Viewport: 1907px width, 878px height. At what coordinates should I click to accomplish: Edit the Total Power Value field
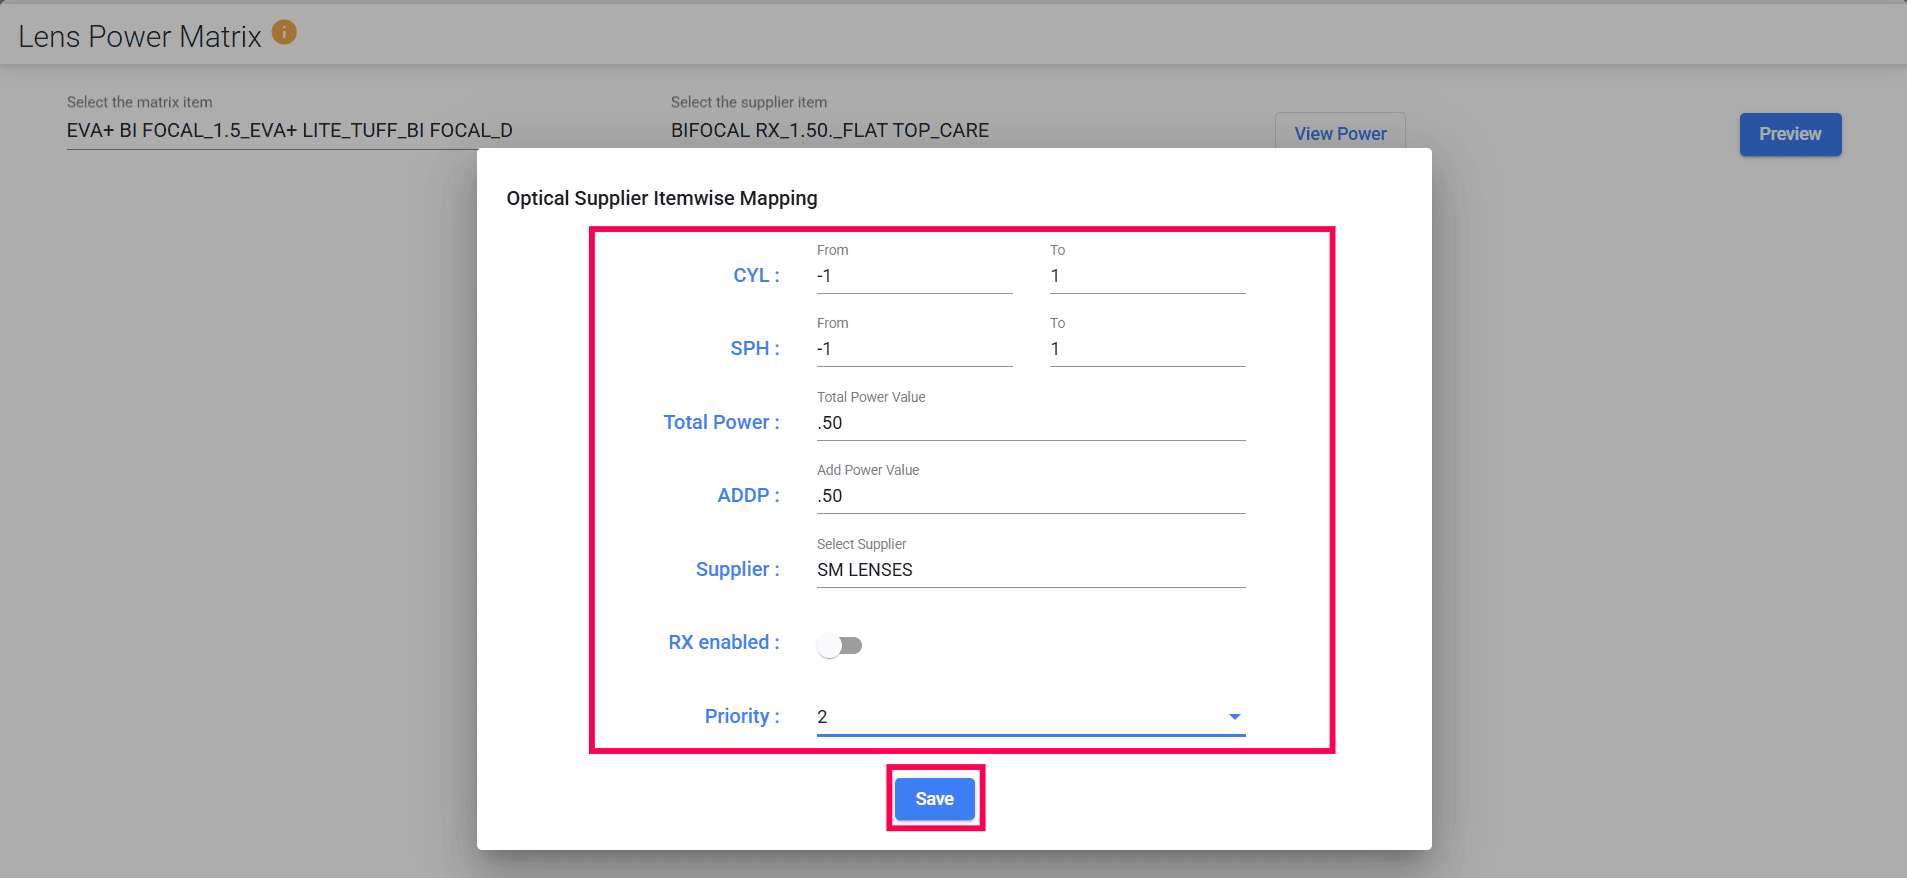click(x=1030, y=423)
